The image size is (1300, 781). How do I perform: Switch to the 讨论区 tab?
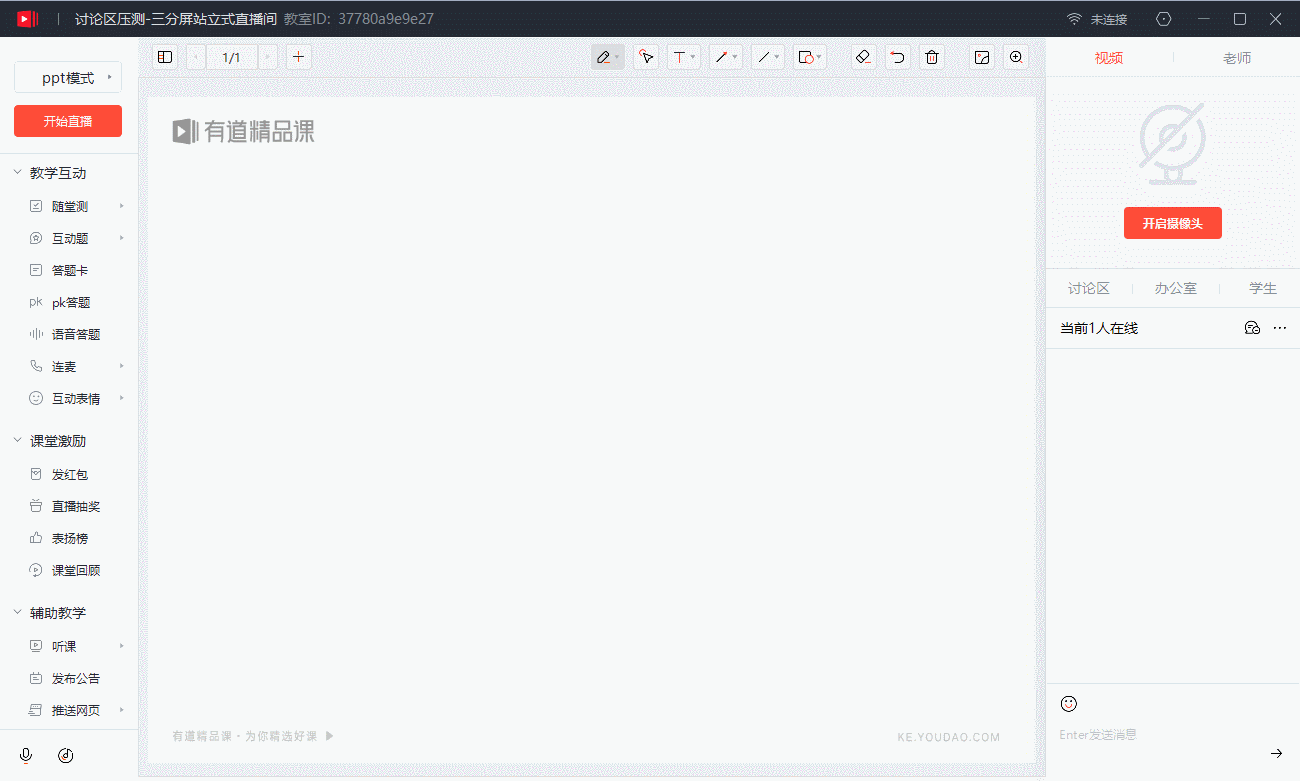coord(1089,288)
